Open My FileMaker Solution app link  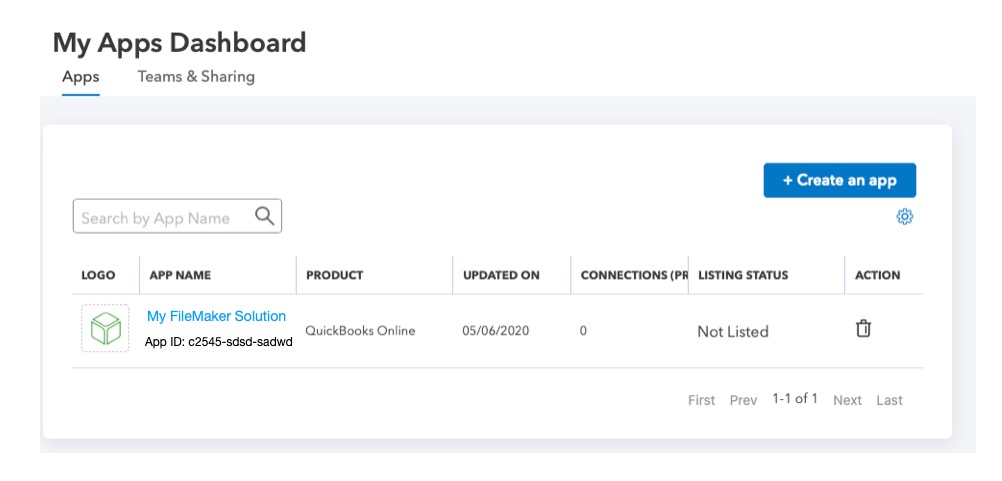click(x=217, y=316)
